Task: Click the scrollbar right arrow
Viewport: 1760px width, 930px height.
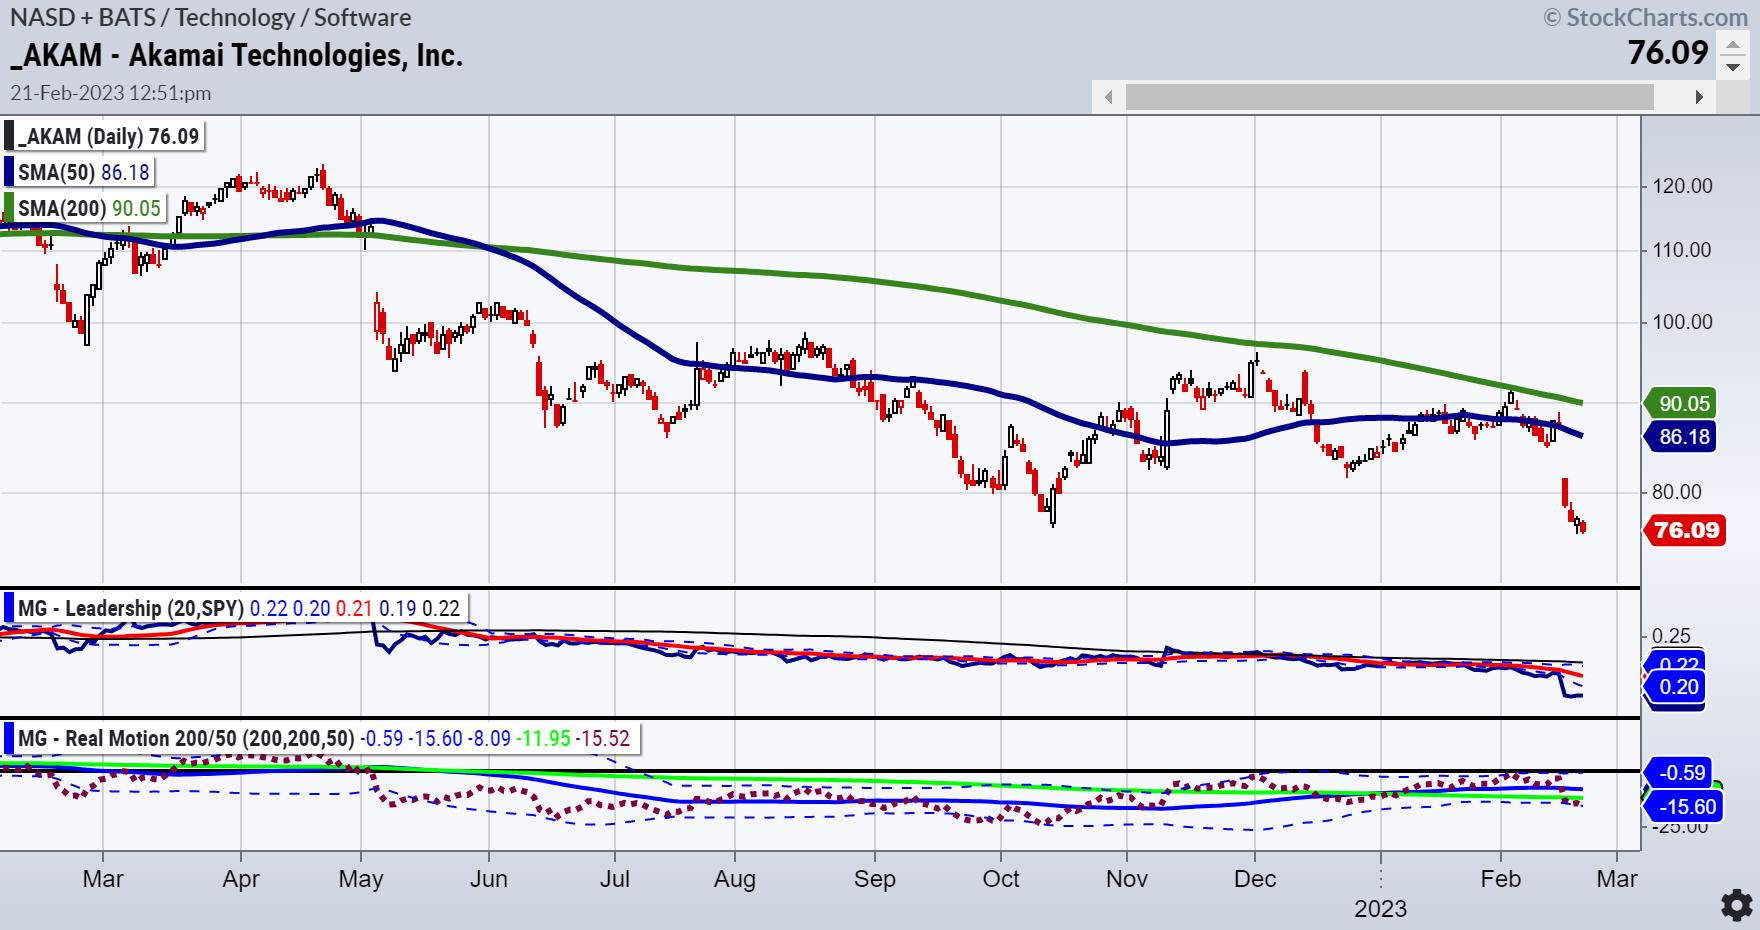Action: pyautogui.click(x=1698, y=97)
